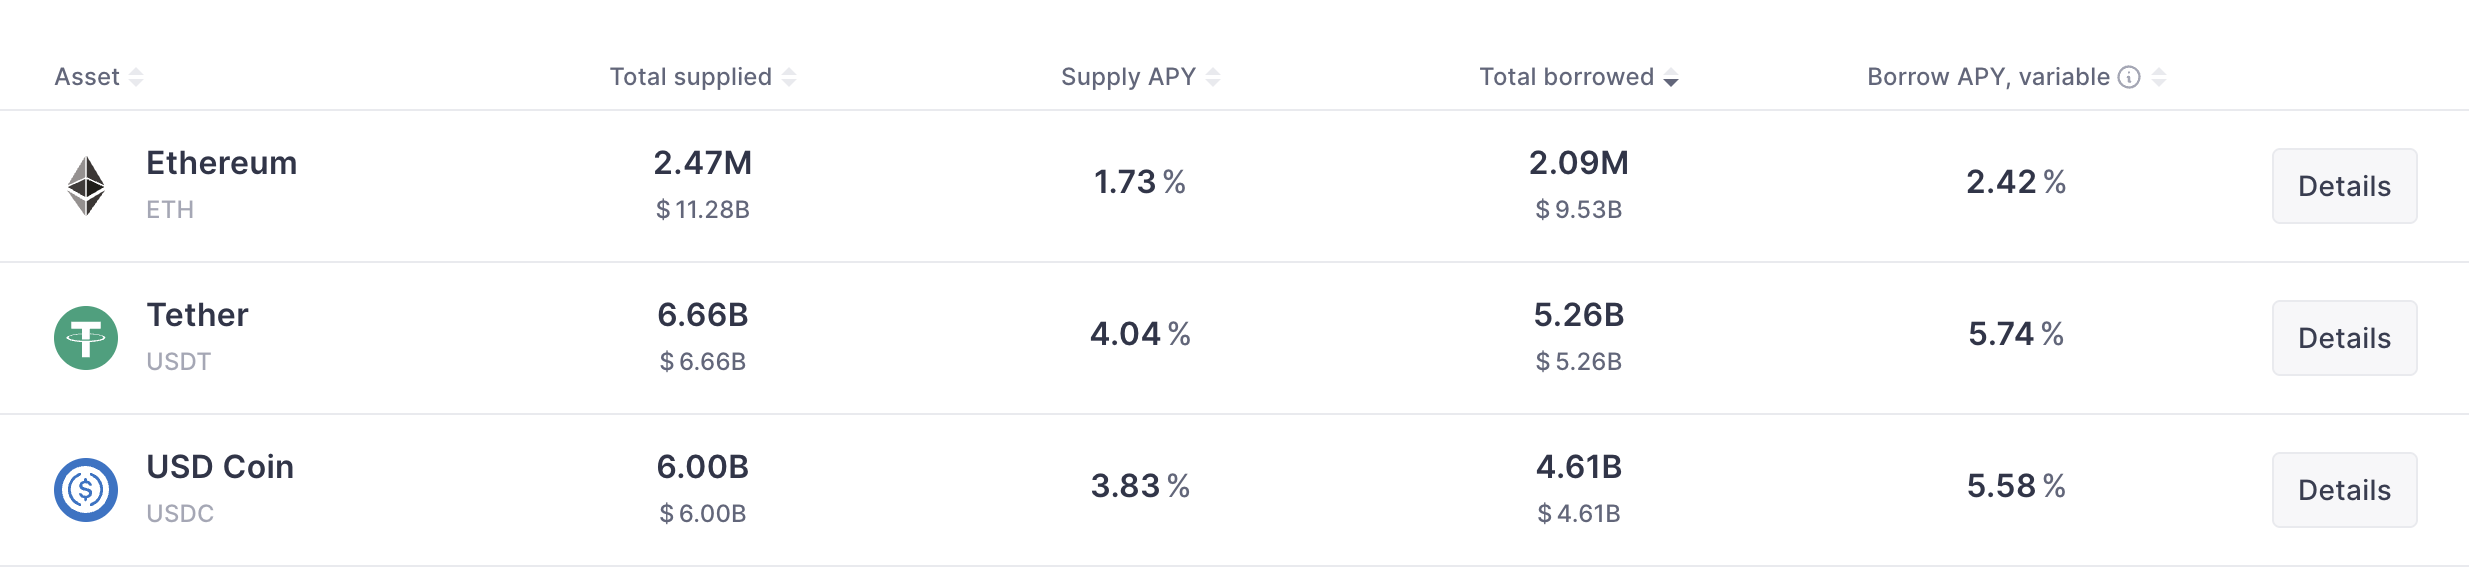Sort table by Supply APY header

[1128, 77]
